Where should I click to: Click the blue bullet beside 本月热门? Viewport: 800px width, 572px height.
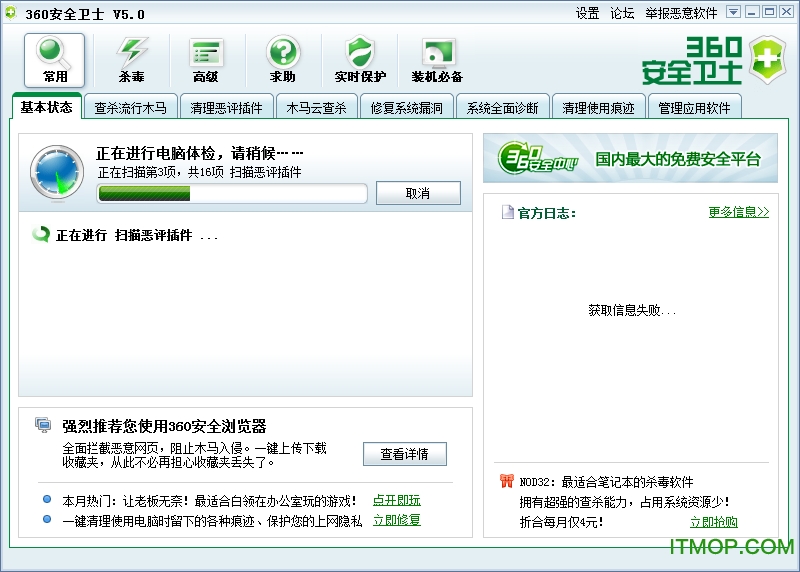click(47, 499)
